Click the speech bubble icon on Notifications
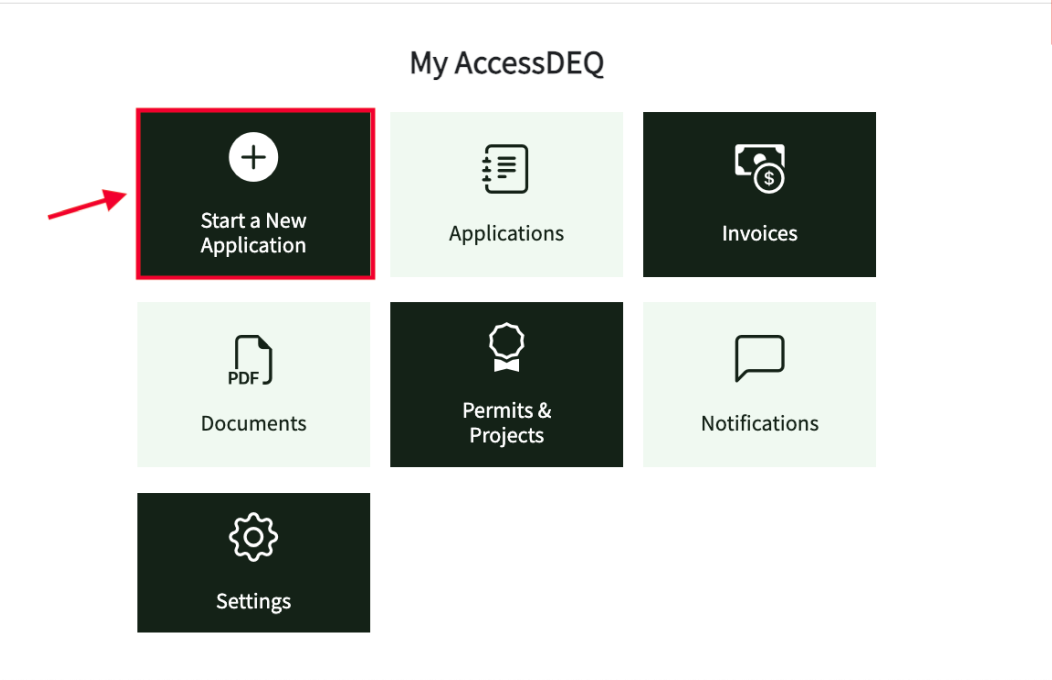1052x680 pixels. (759, 357)
